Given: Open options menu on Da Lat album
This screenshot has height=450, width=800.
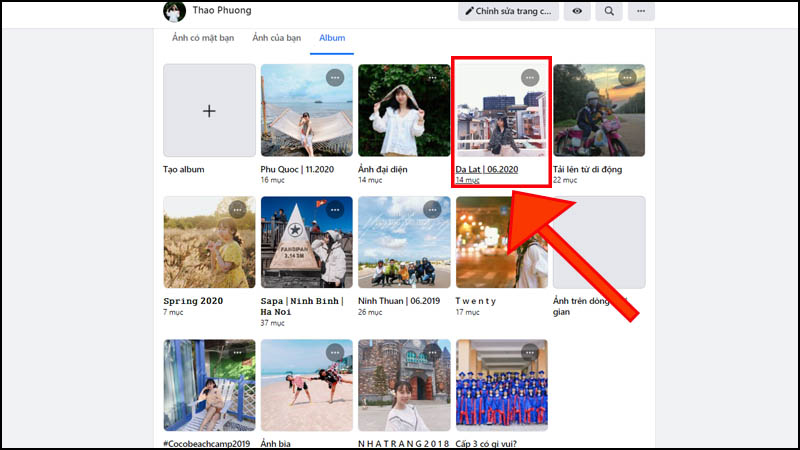Looking at the screenshot, I should coord(530,78).
